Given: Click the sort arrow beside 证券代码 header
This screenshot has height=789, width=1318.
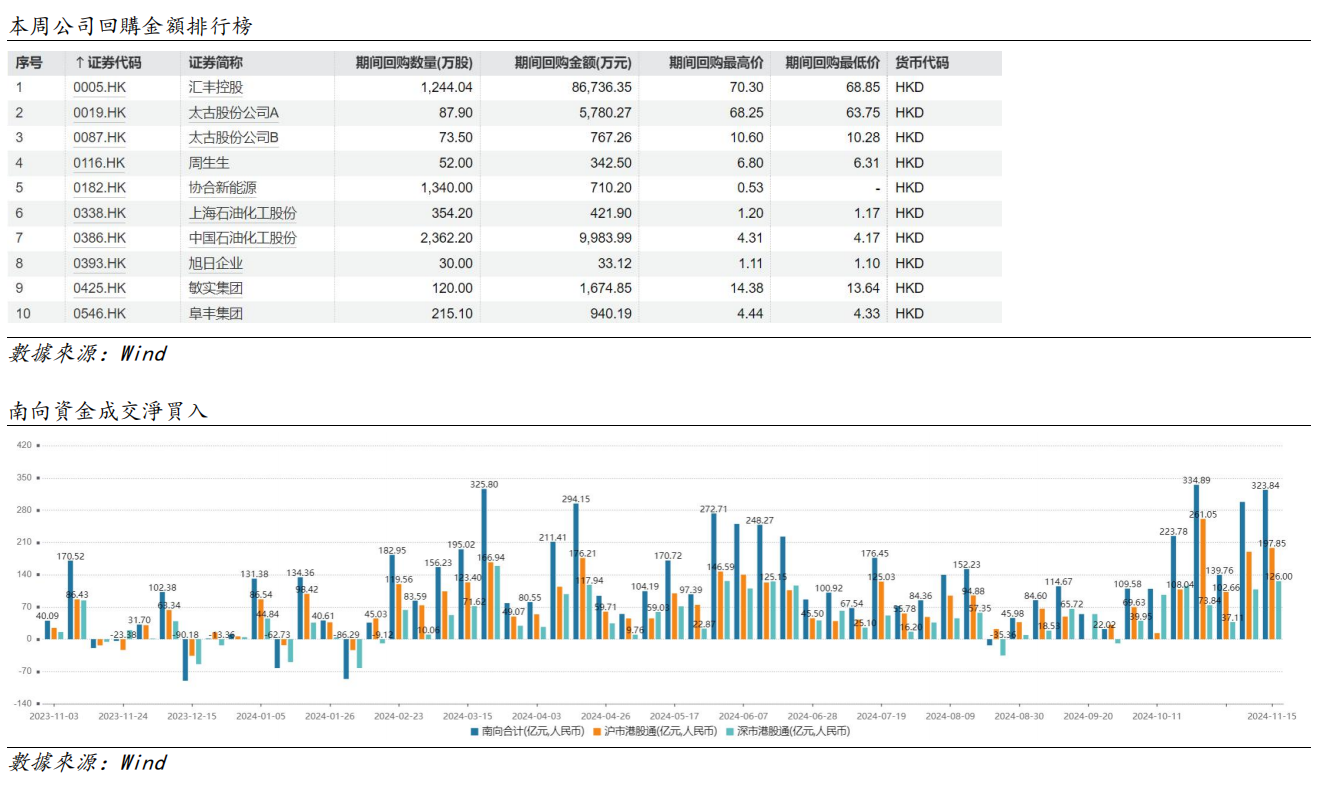Looking at the screenshot, I should pos(79,63).
